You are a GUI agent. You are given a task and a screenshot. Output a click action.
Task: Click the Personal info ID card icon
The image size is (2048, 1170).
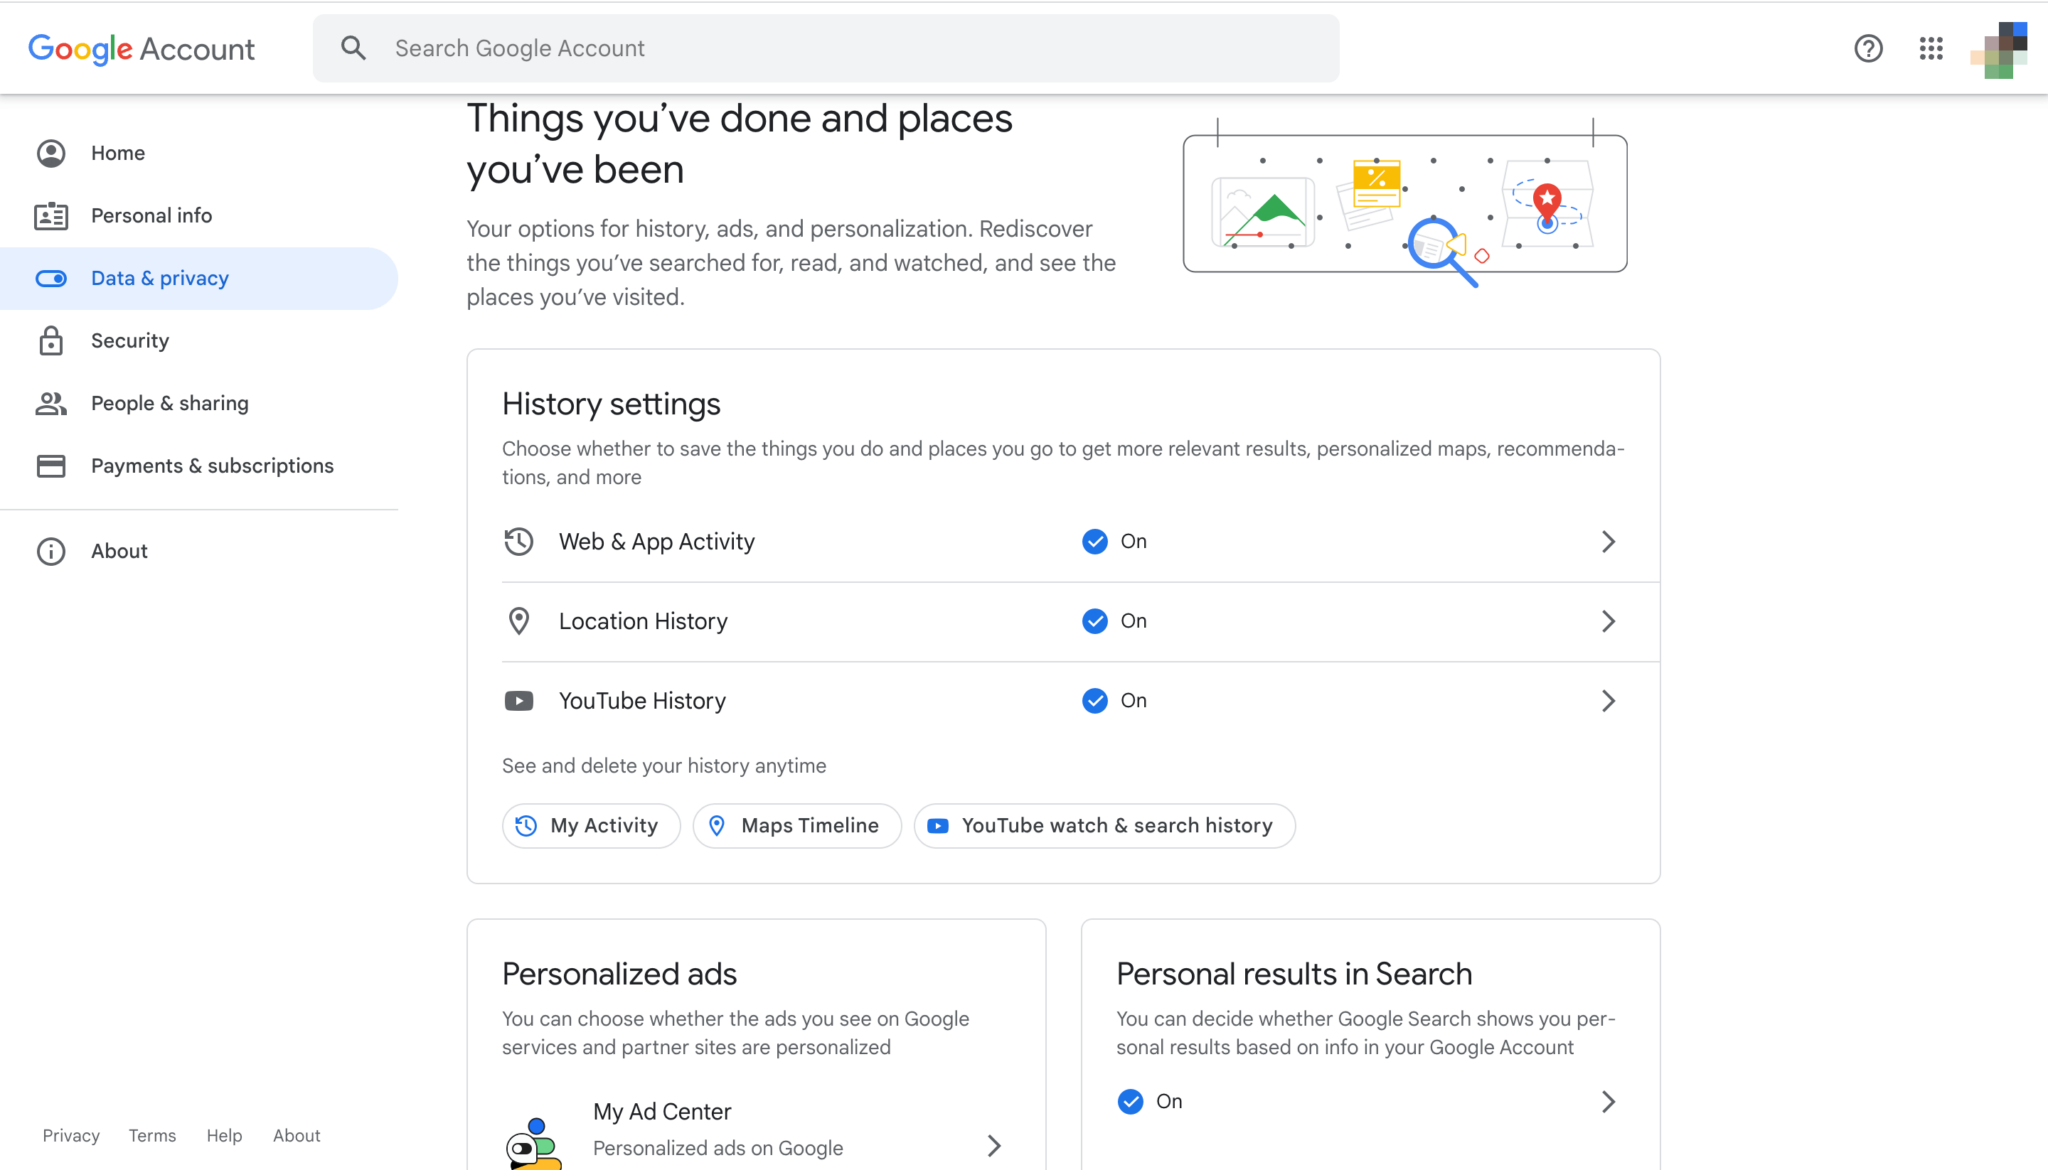point(51,216)
